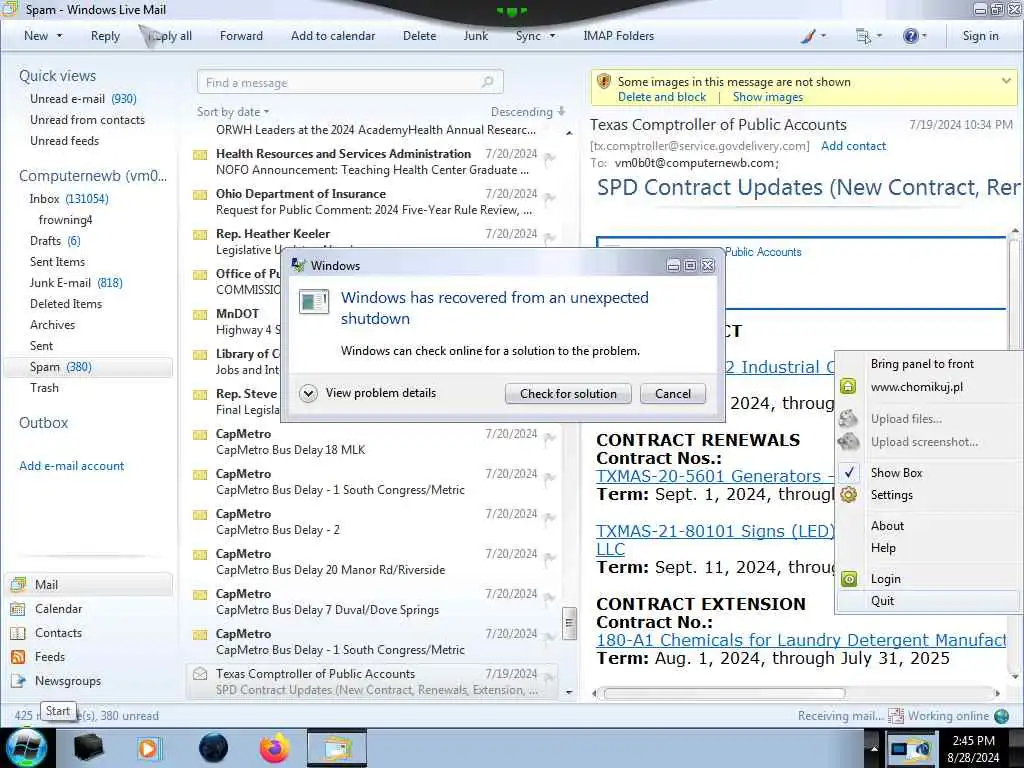The height and width of the screenshot is (768, 1024).
Task: Click the message list vertical scrollbar thumb
Action: 569,623
